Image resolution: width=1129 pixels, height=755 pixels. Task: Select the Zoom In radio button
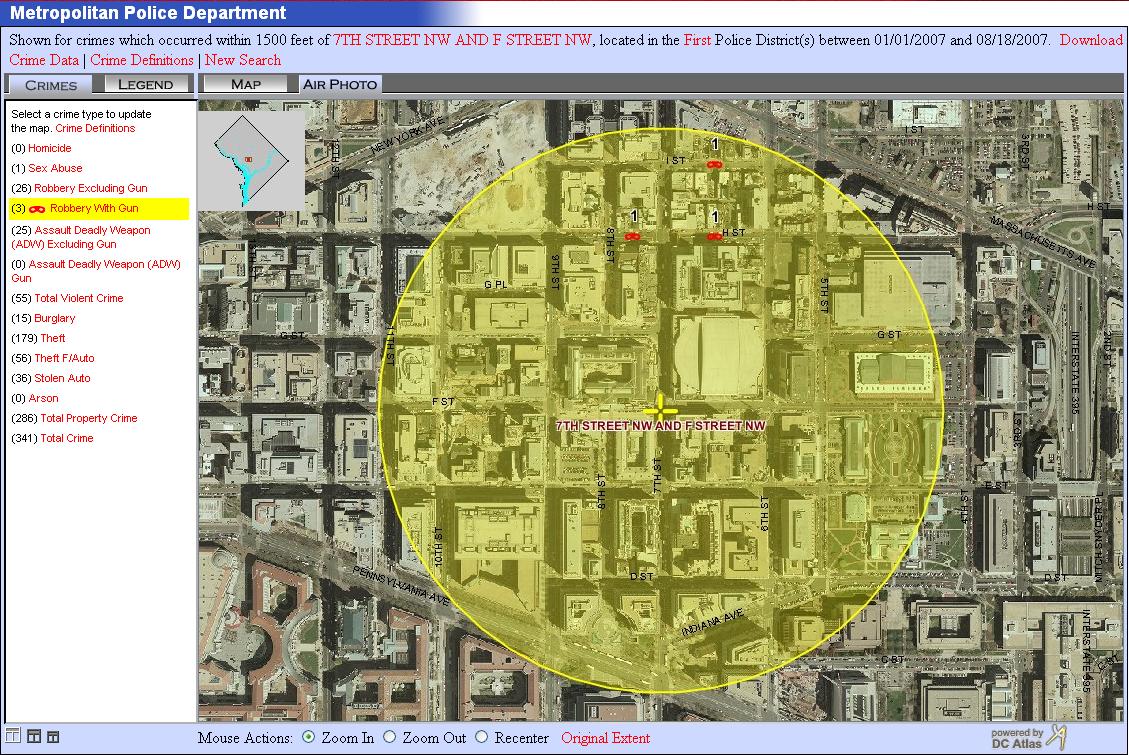click(308, 738)
